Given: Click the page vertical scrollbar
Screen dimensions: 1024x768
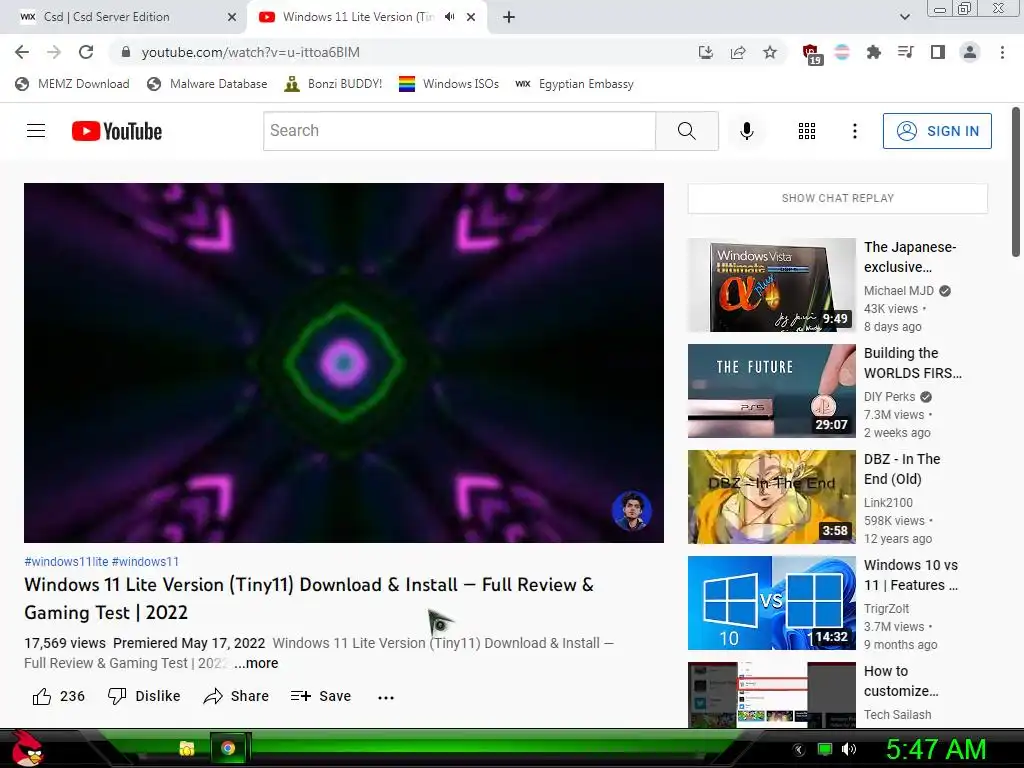Looking at the screenshot, I should click(1016, 182).
